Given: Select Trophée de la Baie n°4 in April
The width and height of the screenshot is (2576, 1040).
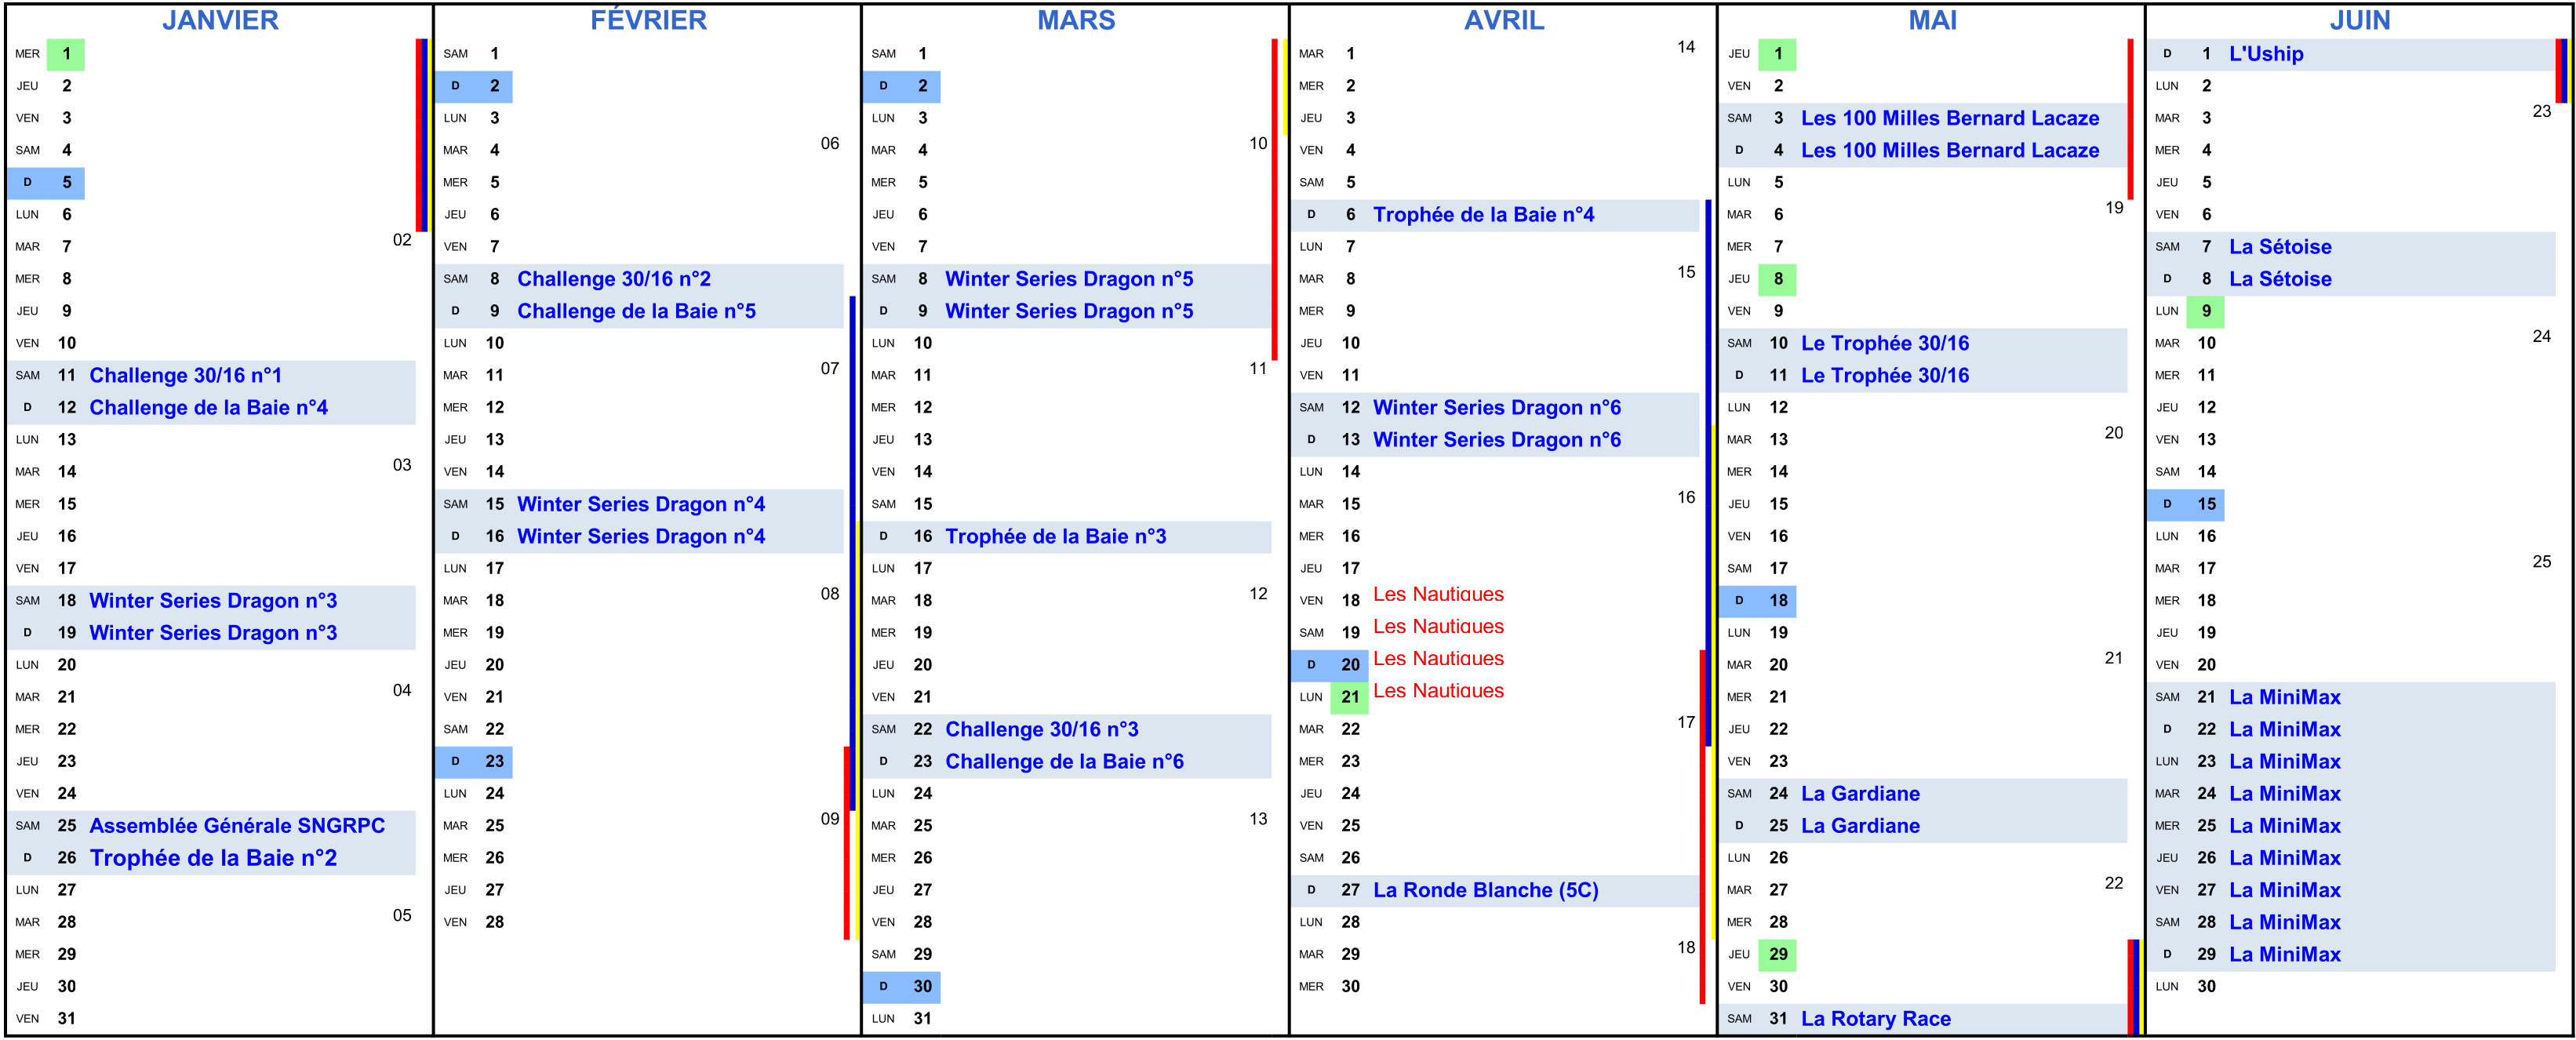Looking at the screenshot, I should [x=1484, y=215].
